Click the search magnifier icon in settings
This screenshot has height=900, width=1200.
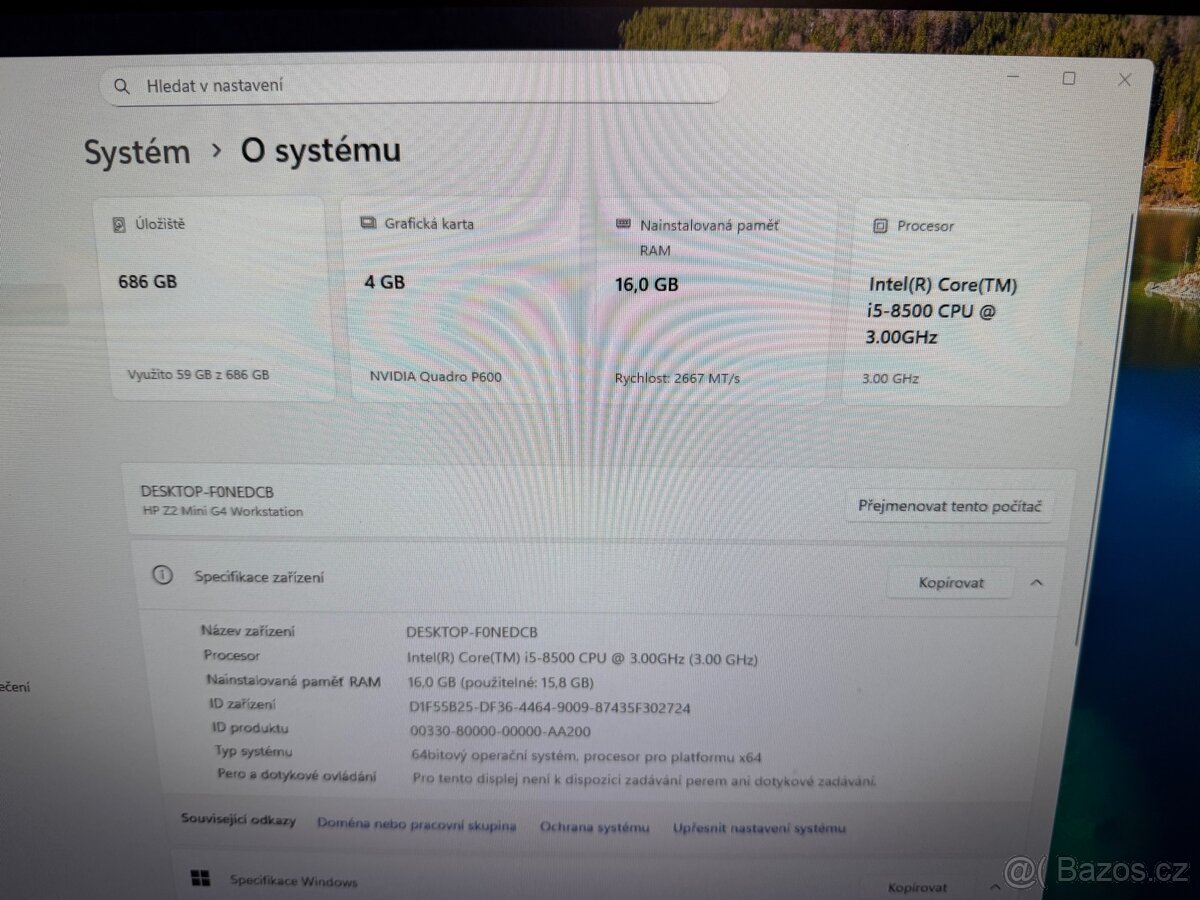click(x=121, y=86)
